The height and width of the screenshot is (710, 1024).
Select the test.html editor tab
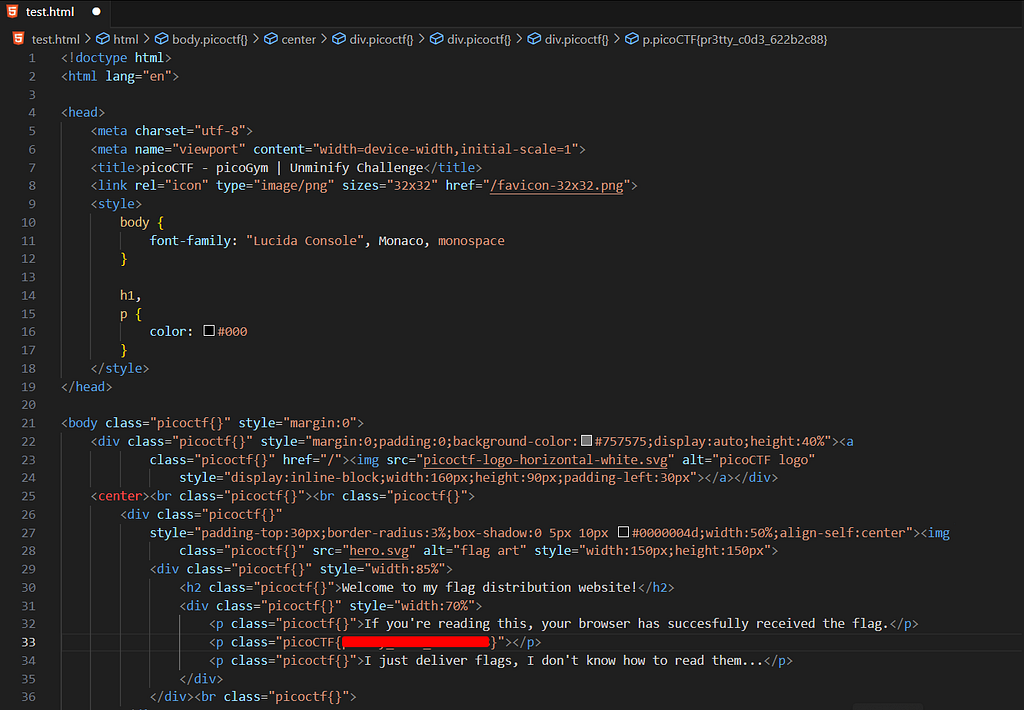pyautogui.click(x=55, y=12)
